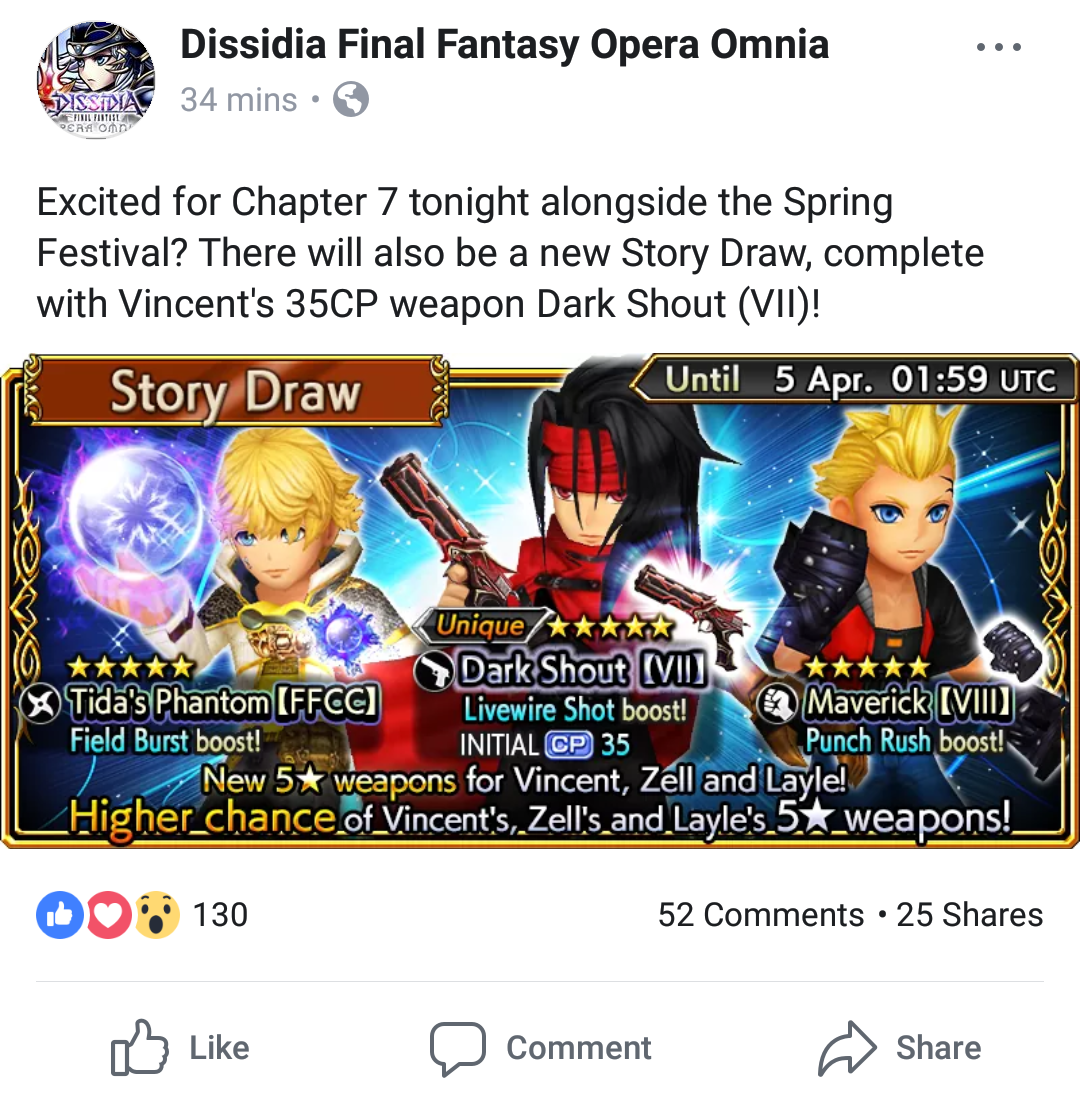Click the thumbs-up outline Like icon
Screen dimensions: 1080x1098
pos(139,1048)
